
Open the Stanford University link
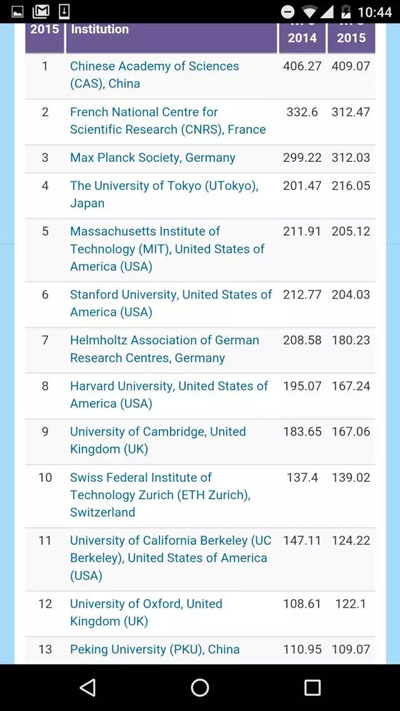point(171,303)
